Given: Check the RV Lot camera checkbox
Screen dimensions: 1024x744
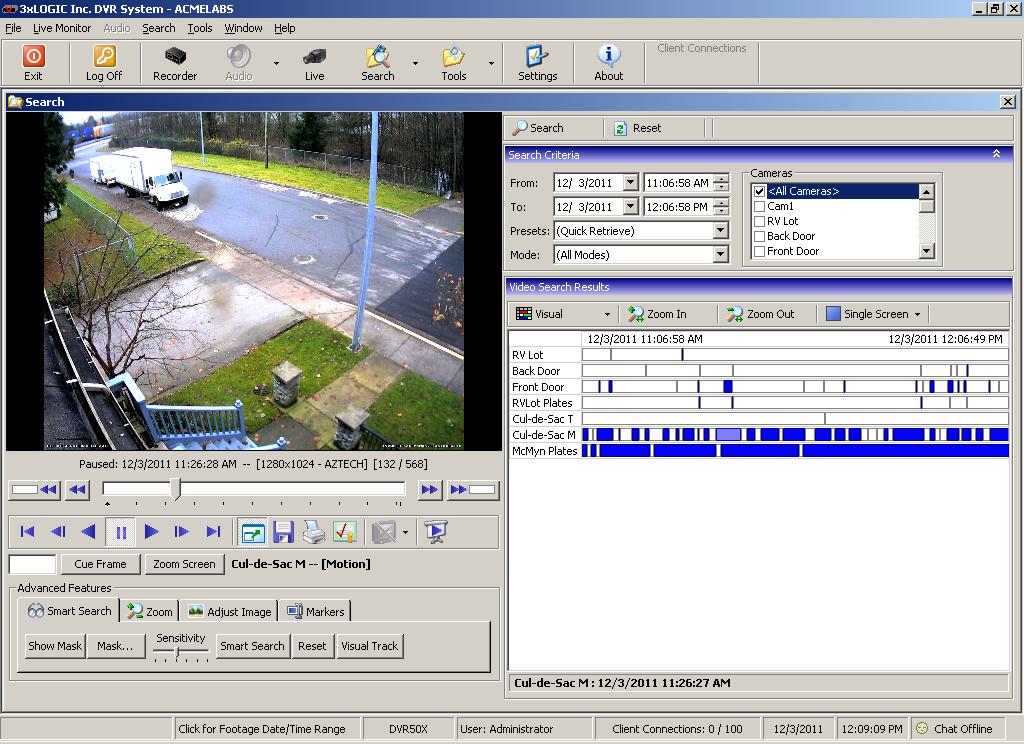Looking at the screenshot, I should click(760, 221).
